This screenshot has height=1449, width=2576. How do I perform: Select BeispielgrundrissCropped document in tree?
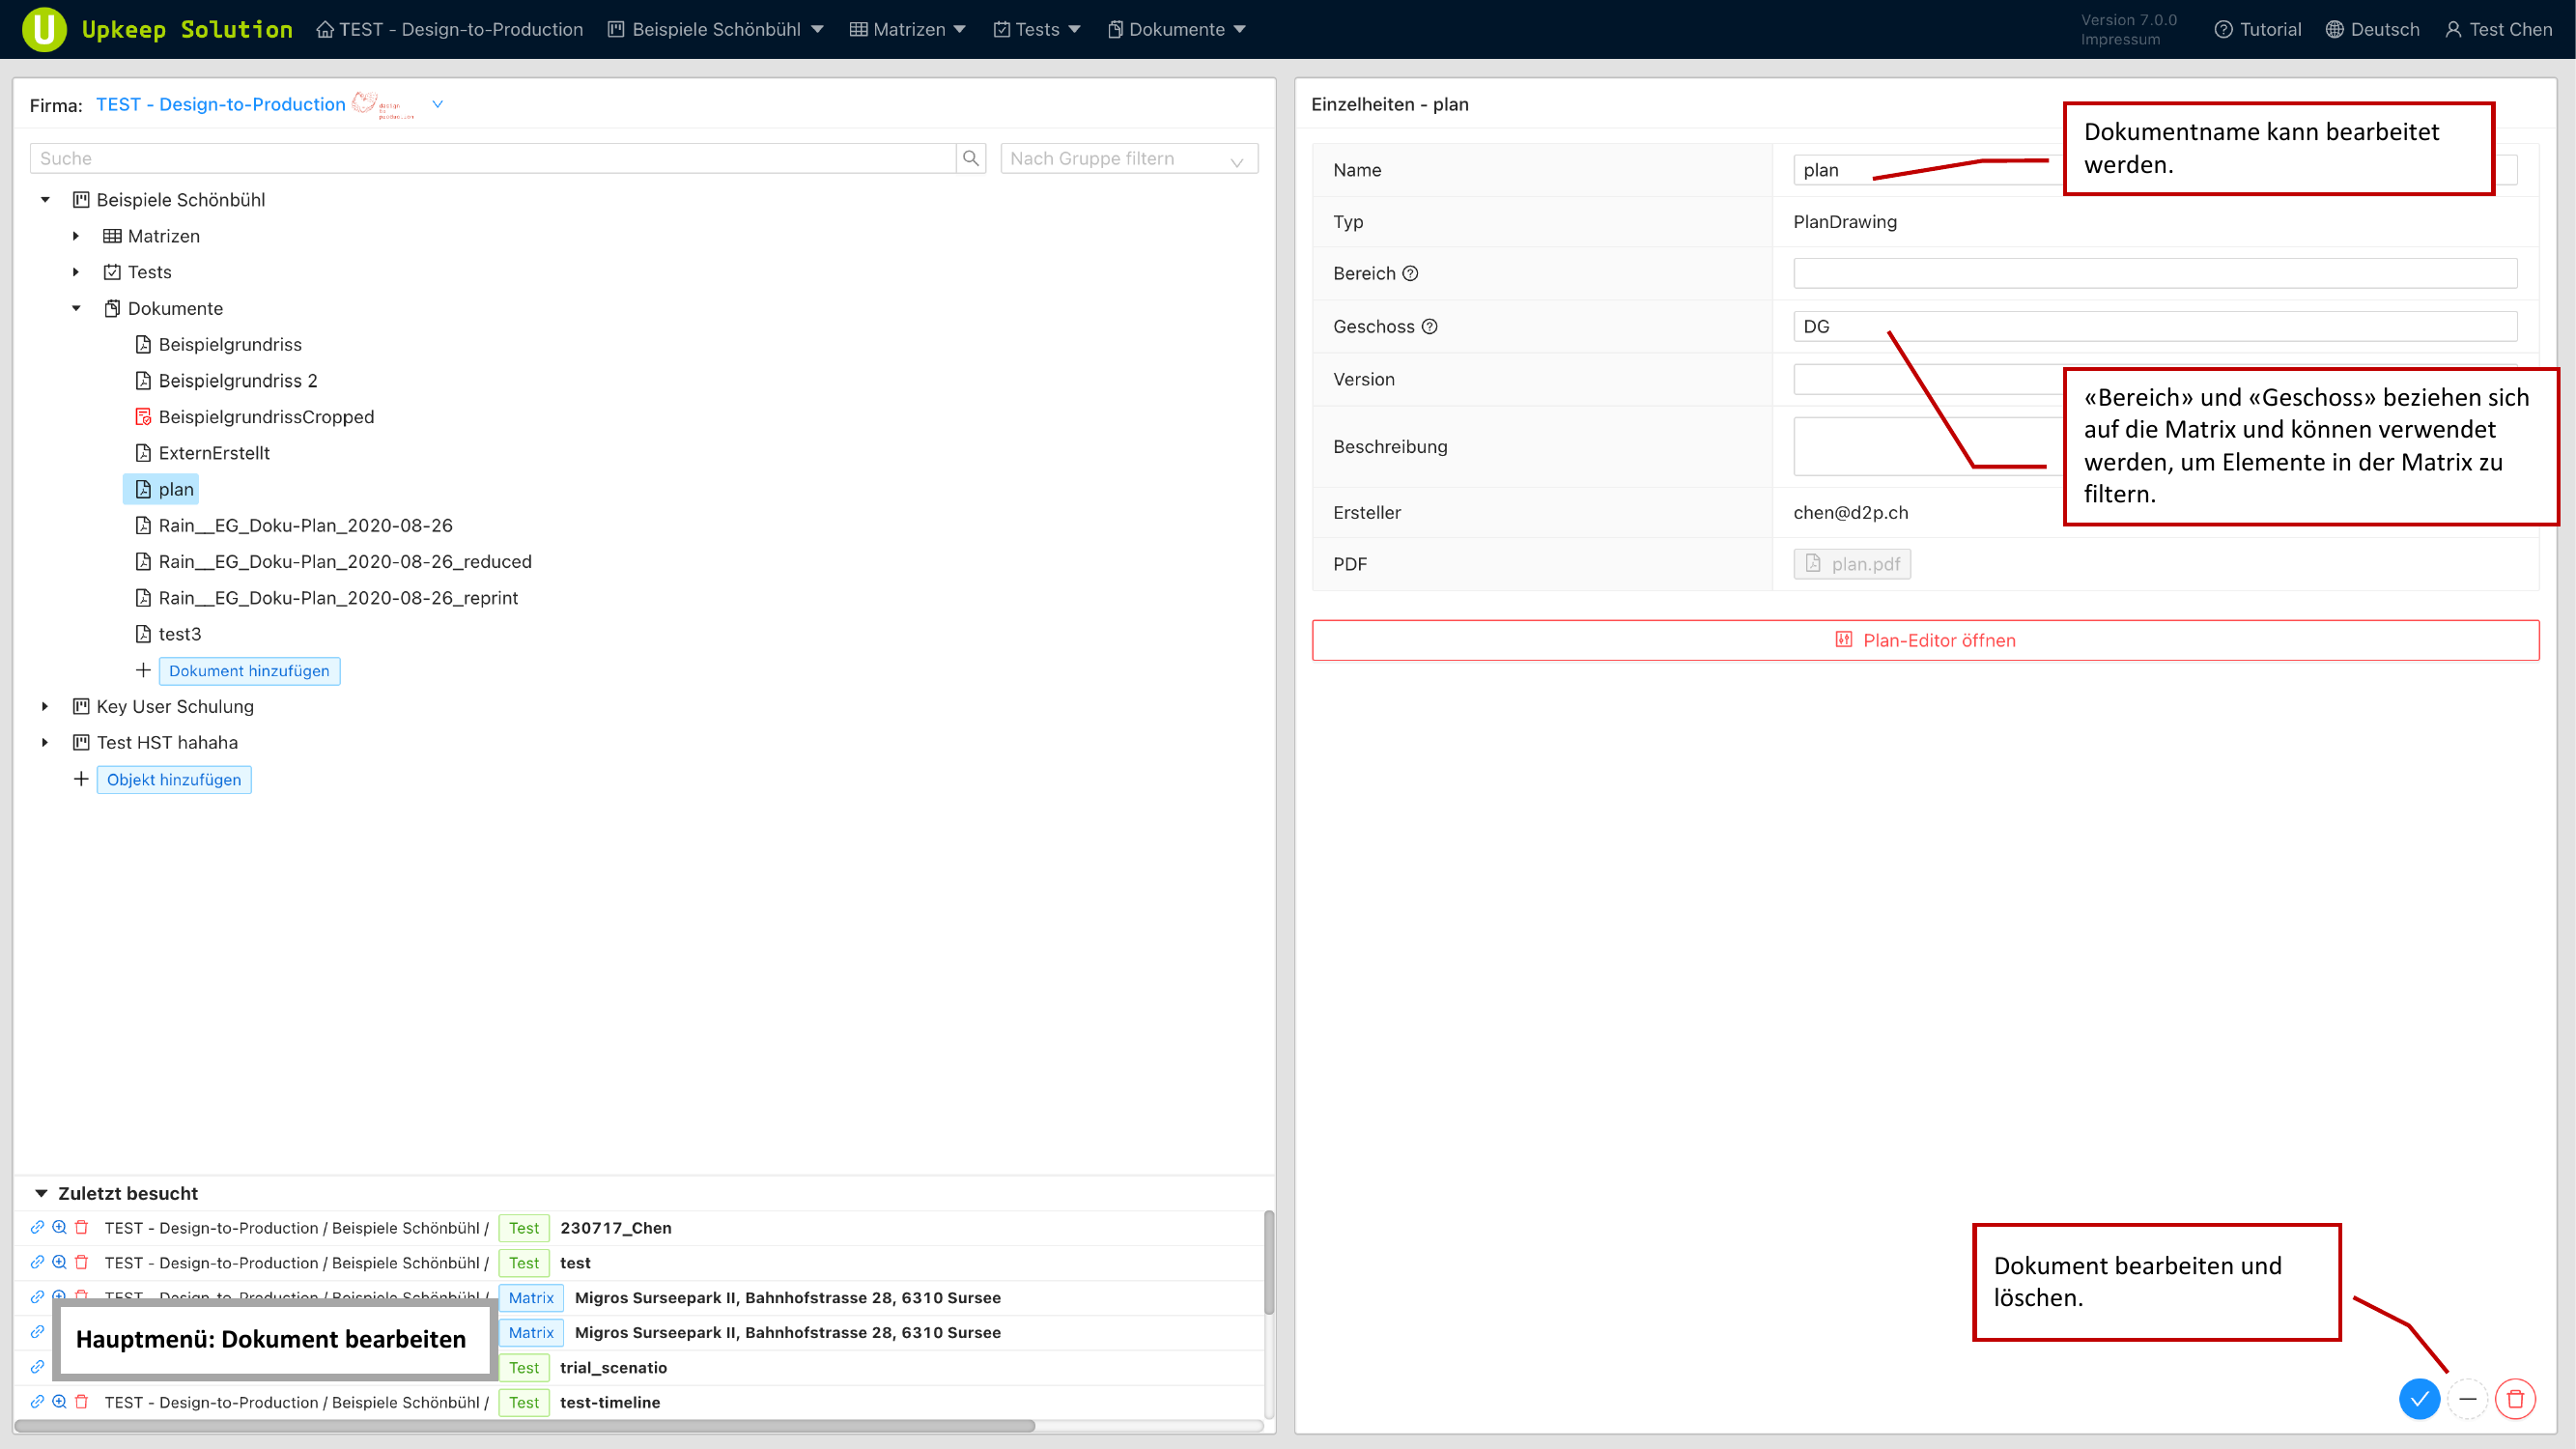(265, 417)
